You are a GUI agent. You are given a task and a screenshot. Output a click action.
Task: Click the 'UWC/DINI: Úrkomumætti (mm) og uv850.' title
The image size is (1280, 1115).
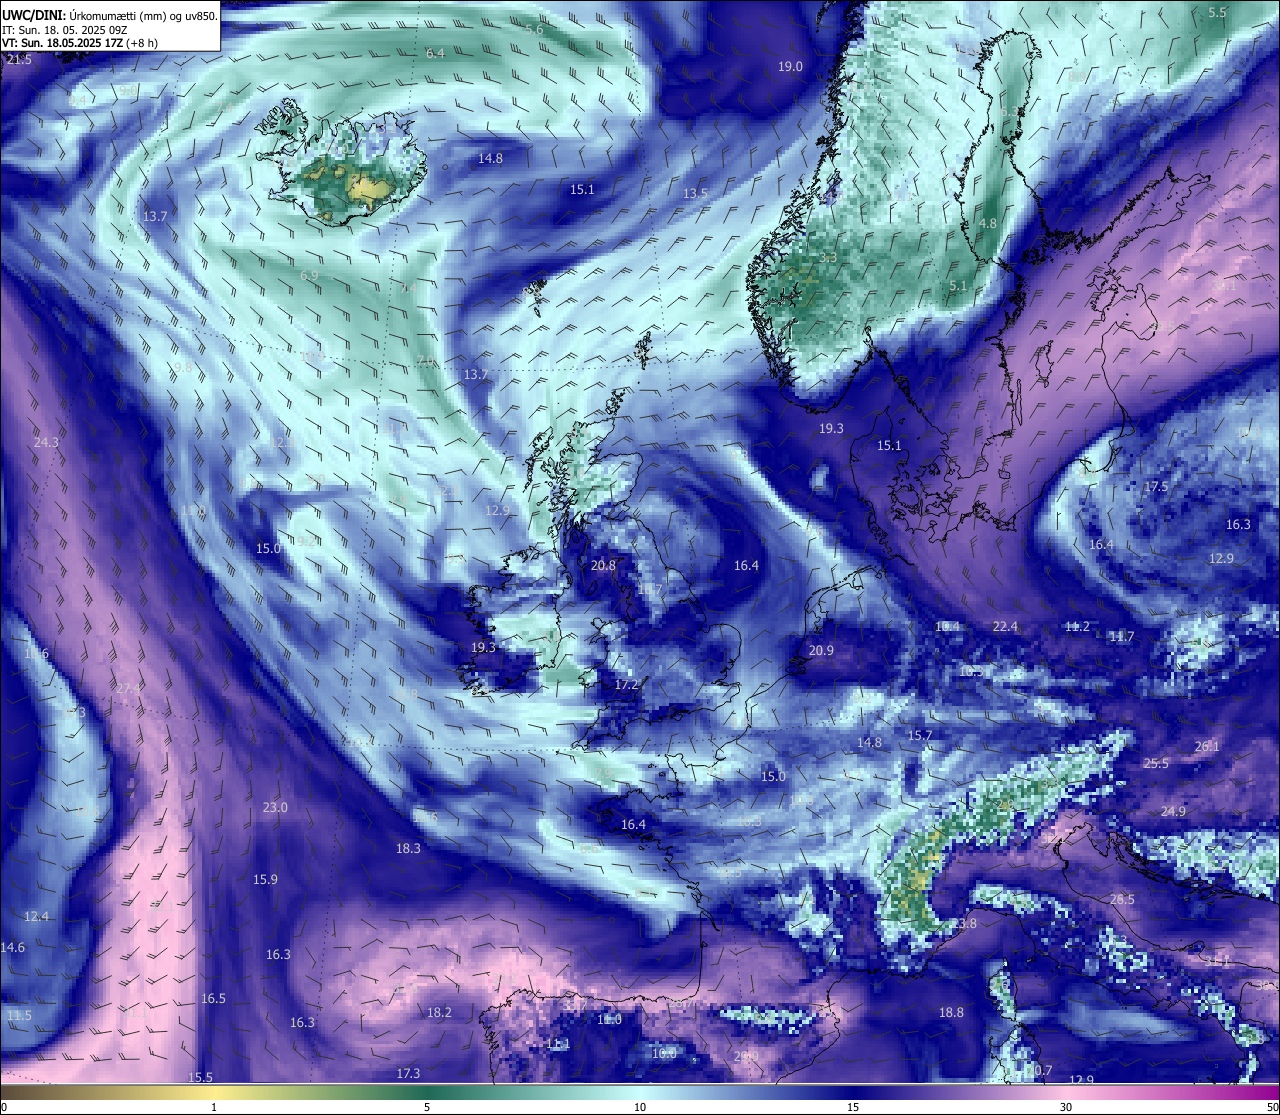(109, 16)
